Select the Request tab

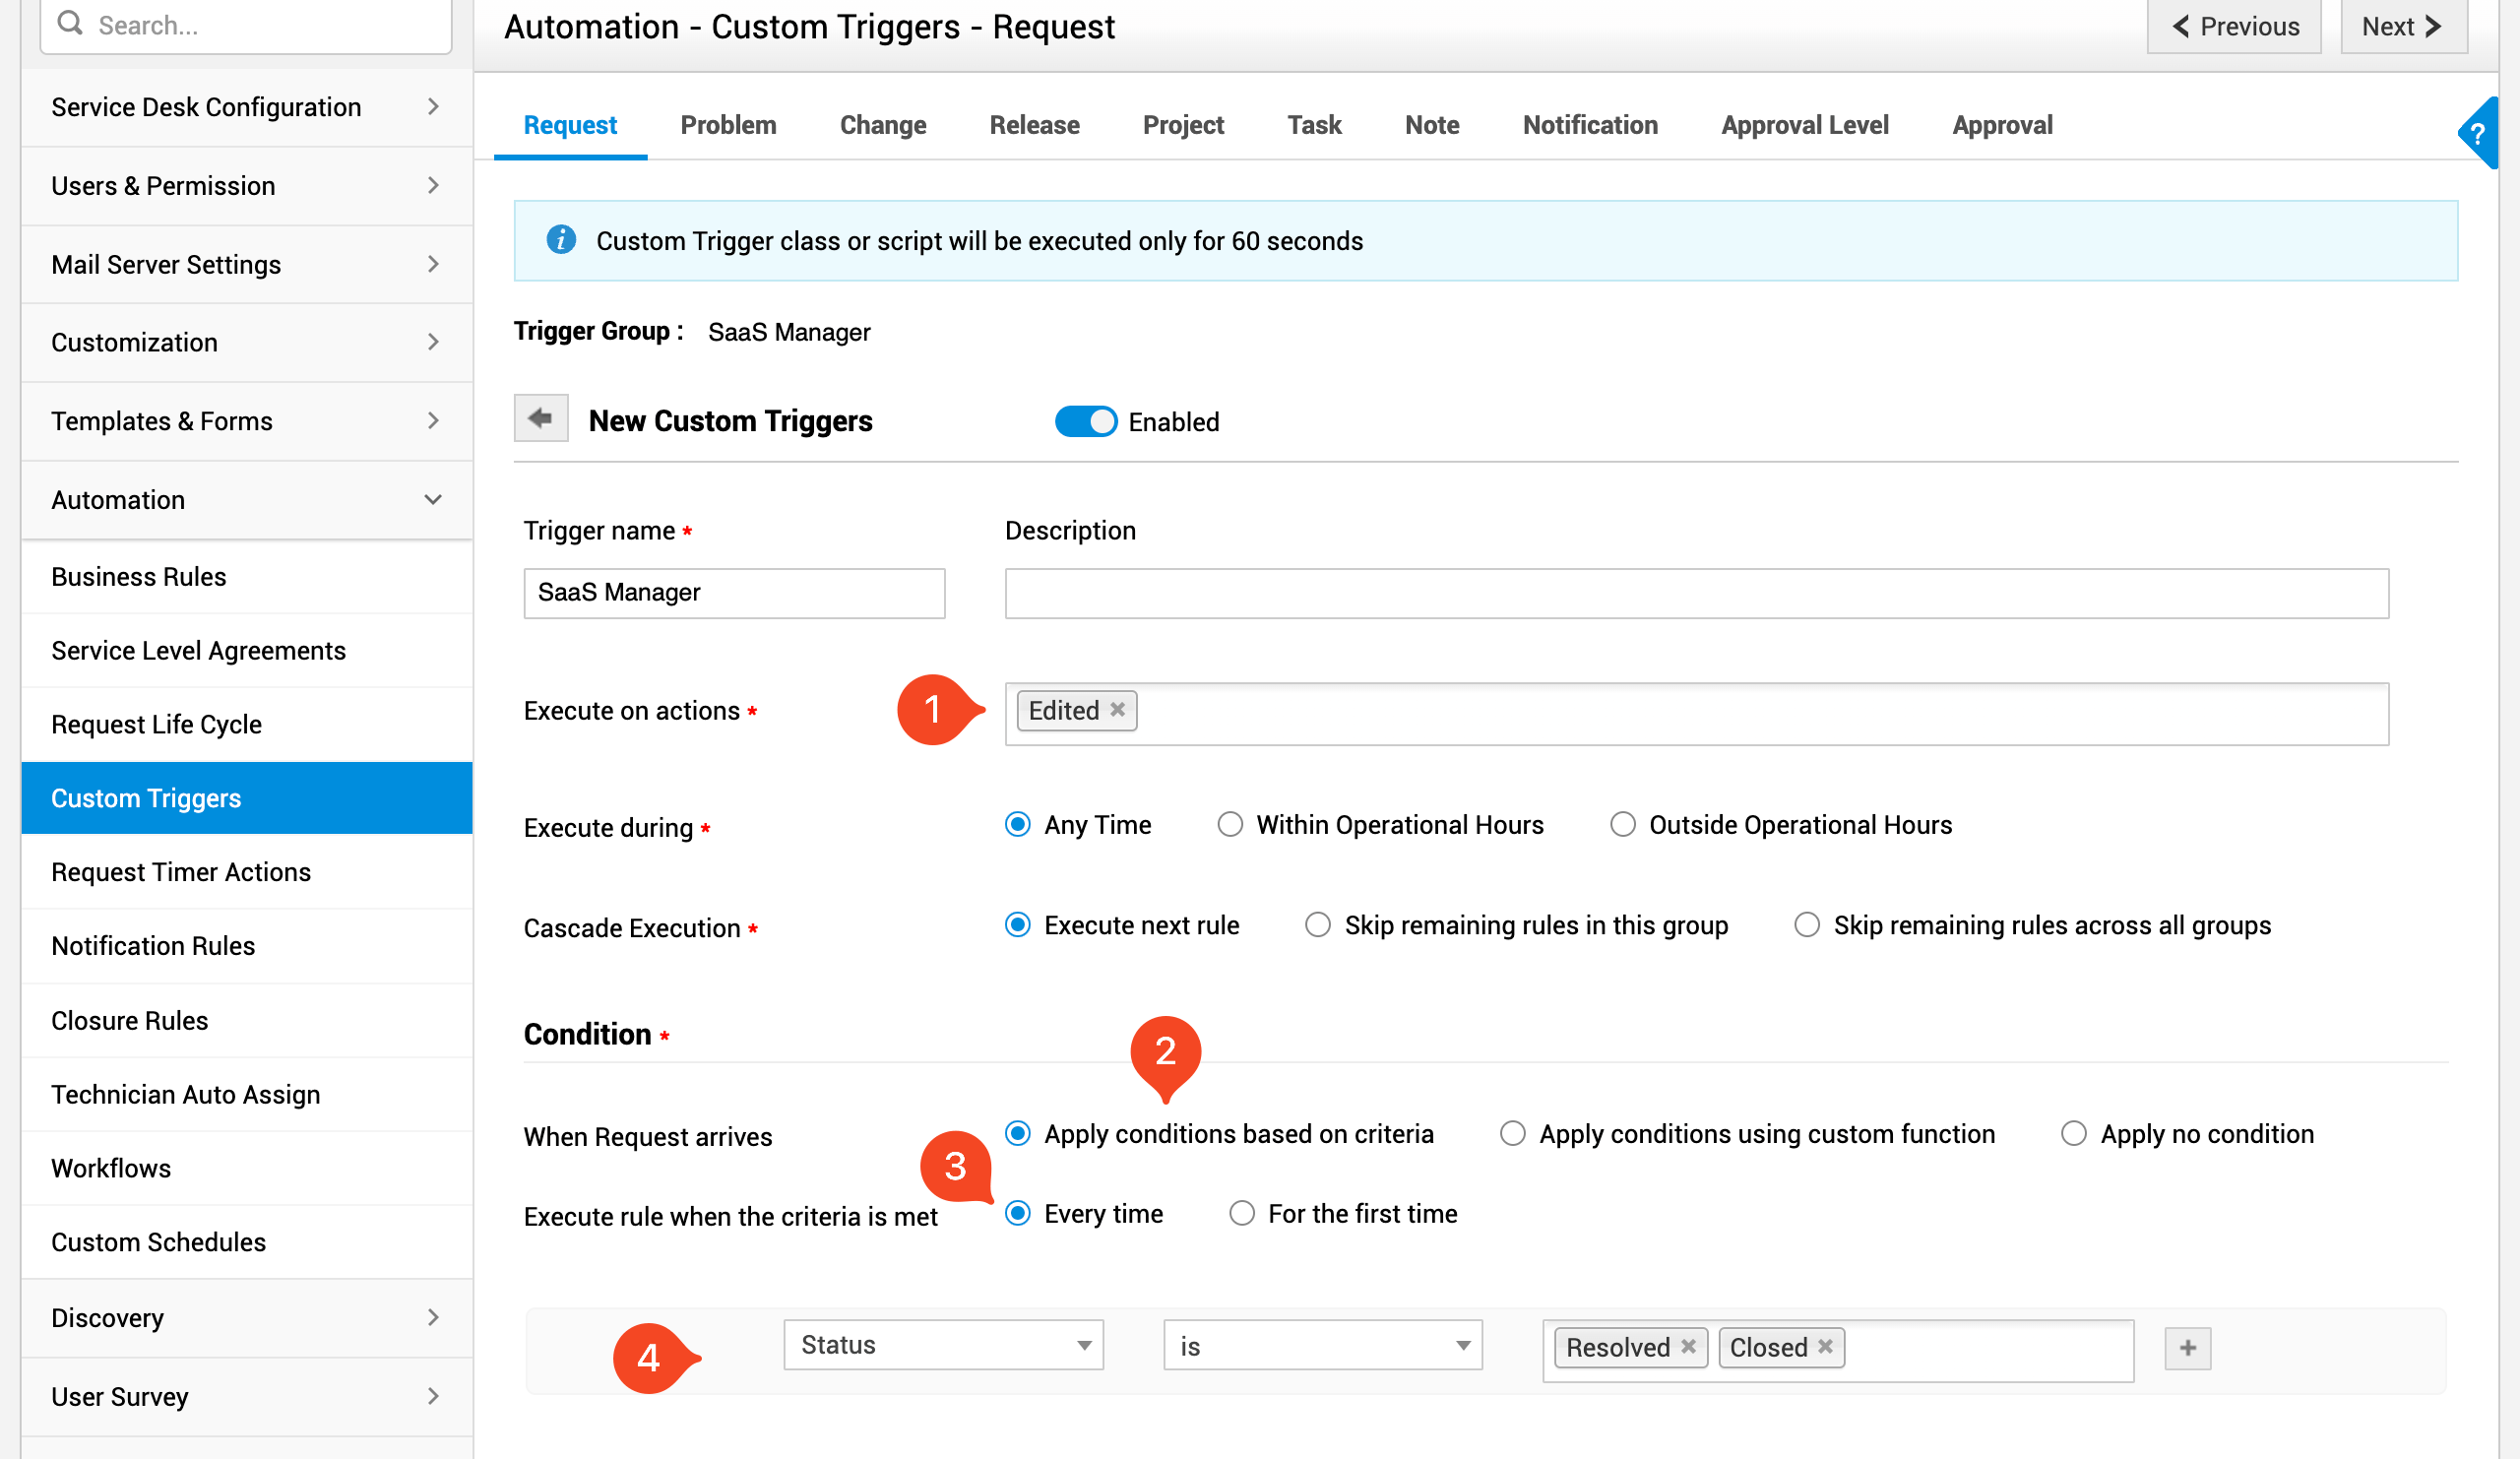click(570, 125)
